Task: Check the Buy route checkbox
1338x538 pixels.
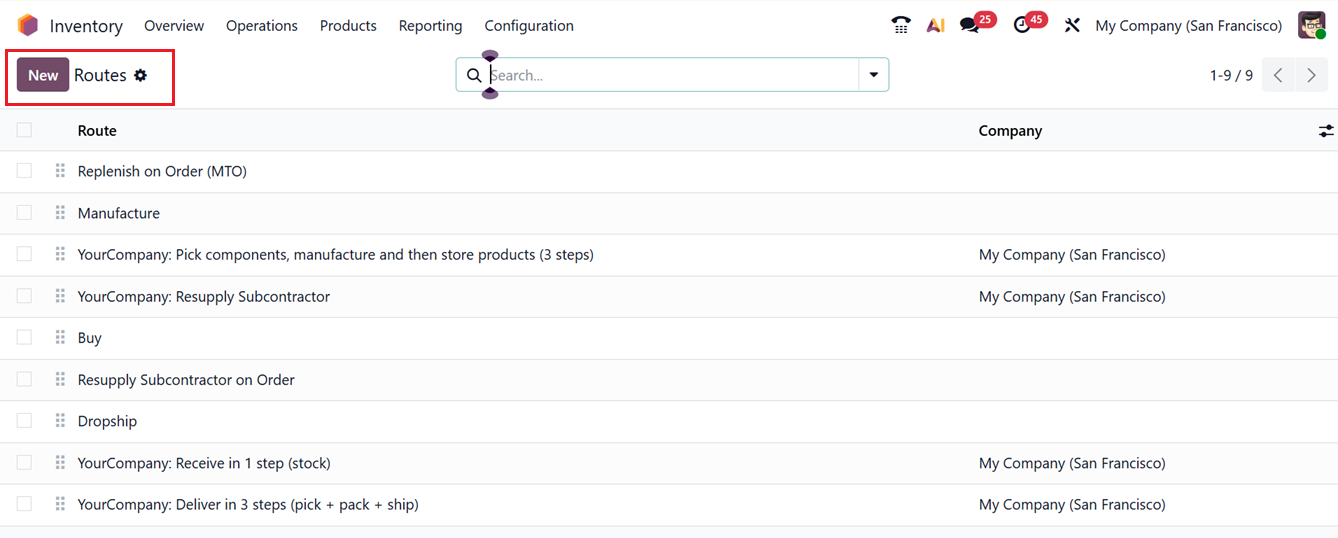Action: point(24,338)
